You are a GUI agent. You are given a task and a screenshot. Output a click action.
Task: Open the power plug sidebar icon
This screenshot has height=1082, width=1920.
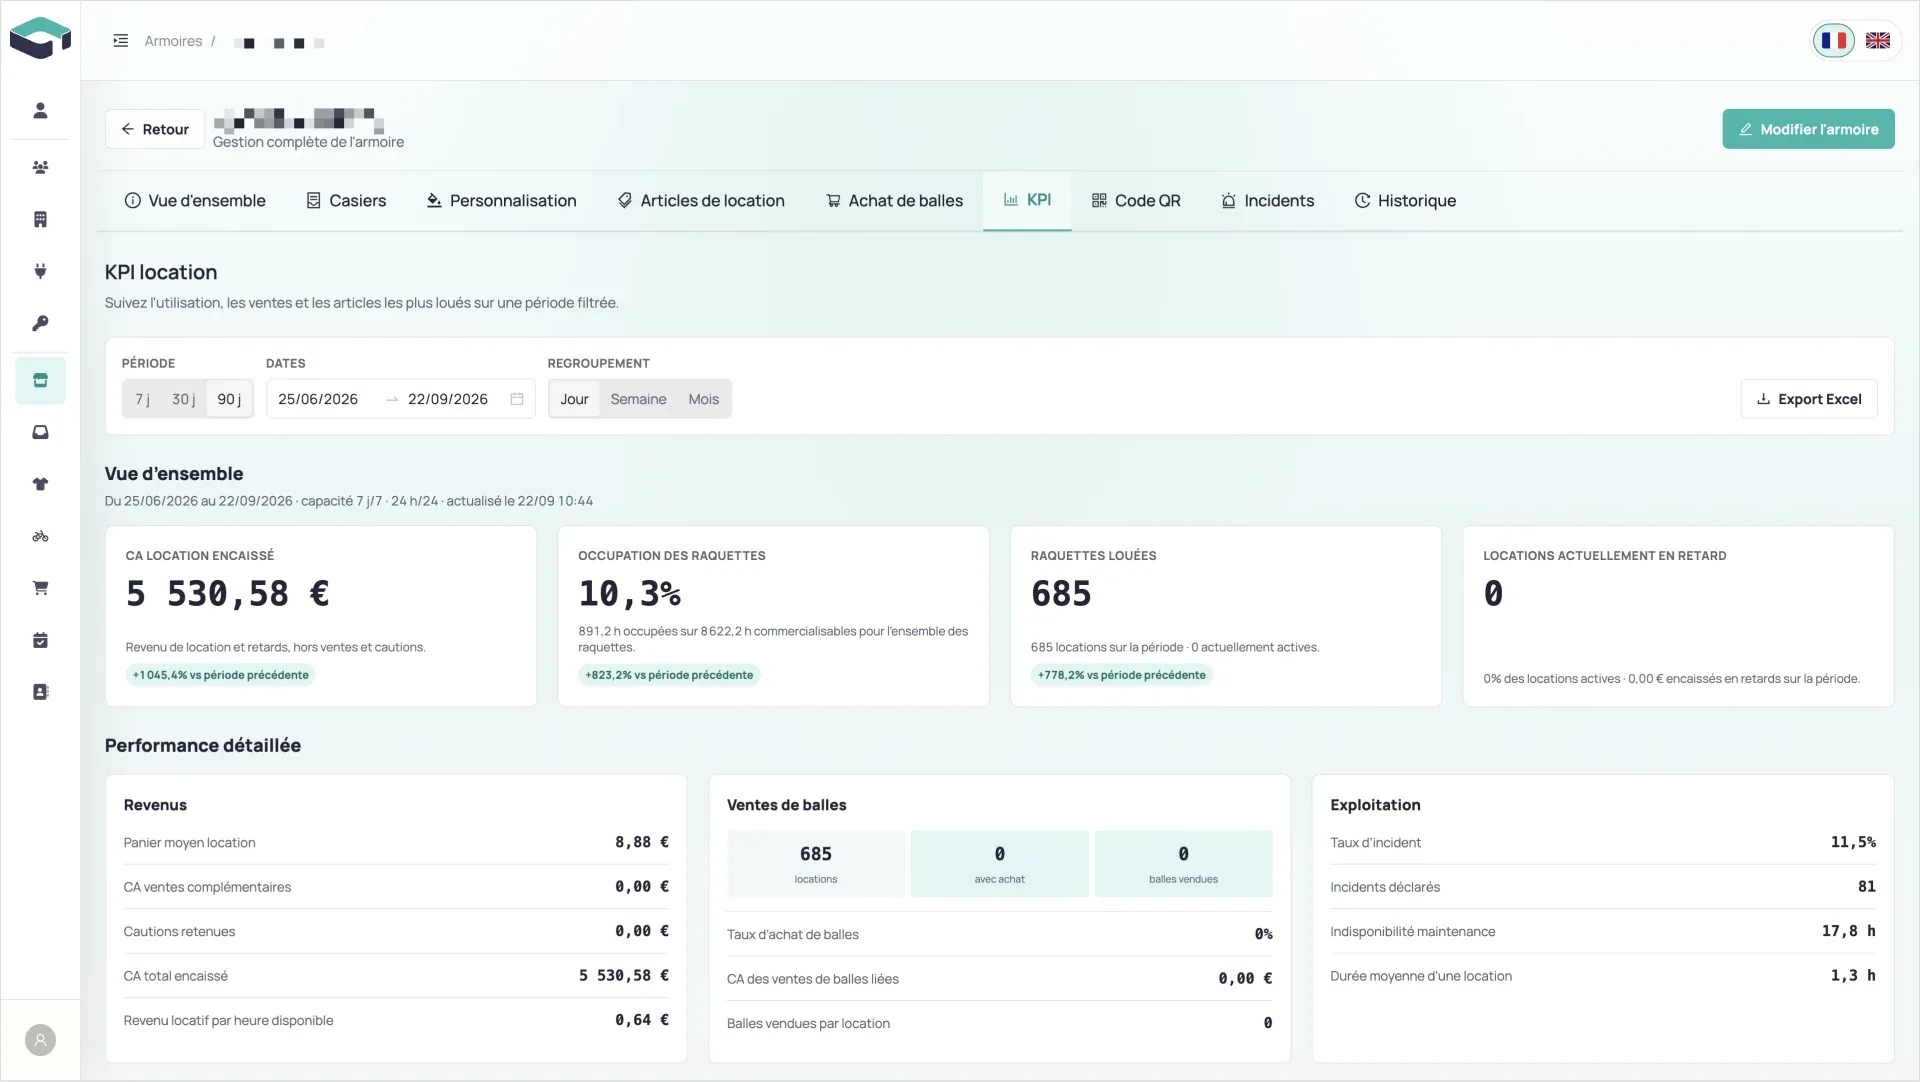(40, 271)
